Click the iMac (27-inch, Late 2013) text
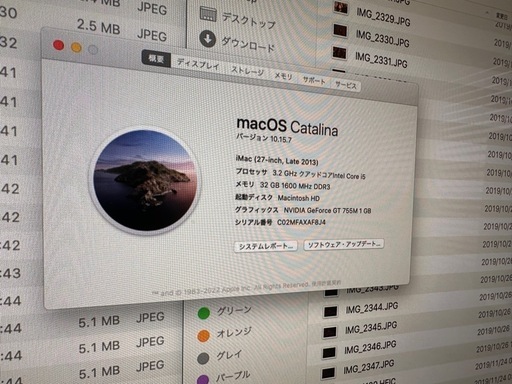The height and width of the screenshot is (384, 512). tap(277, 160)
